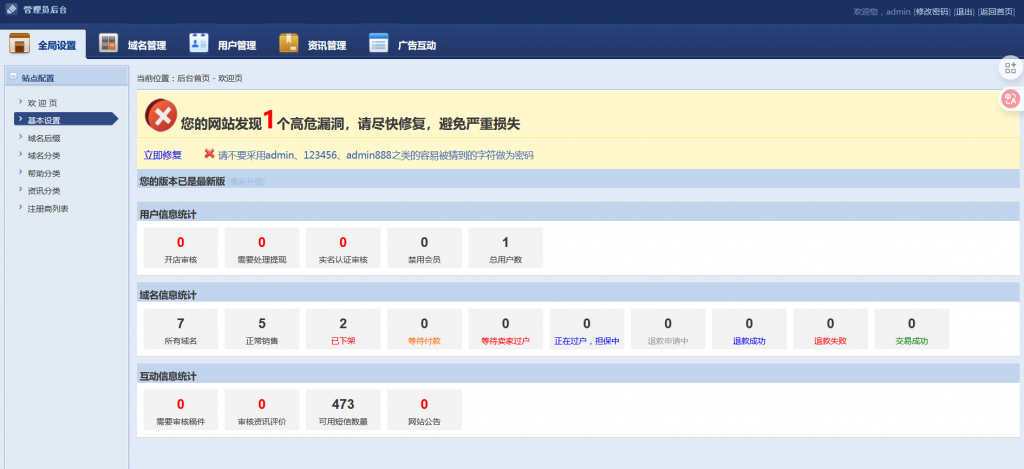Click the pink floating translate button
This screenshot has height=469, width=1024.
[x=1011, y=99]
